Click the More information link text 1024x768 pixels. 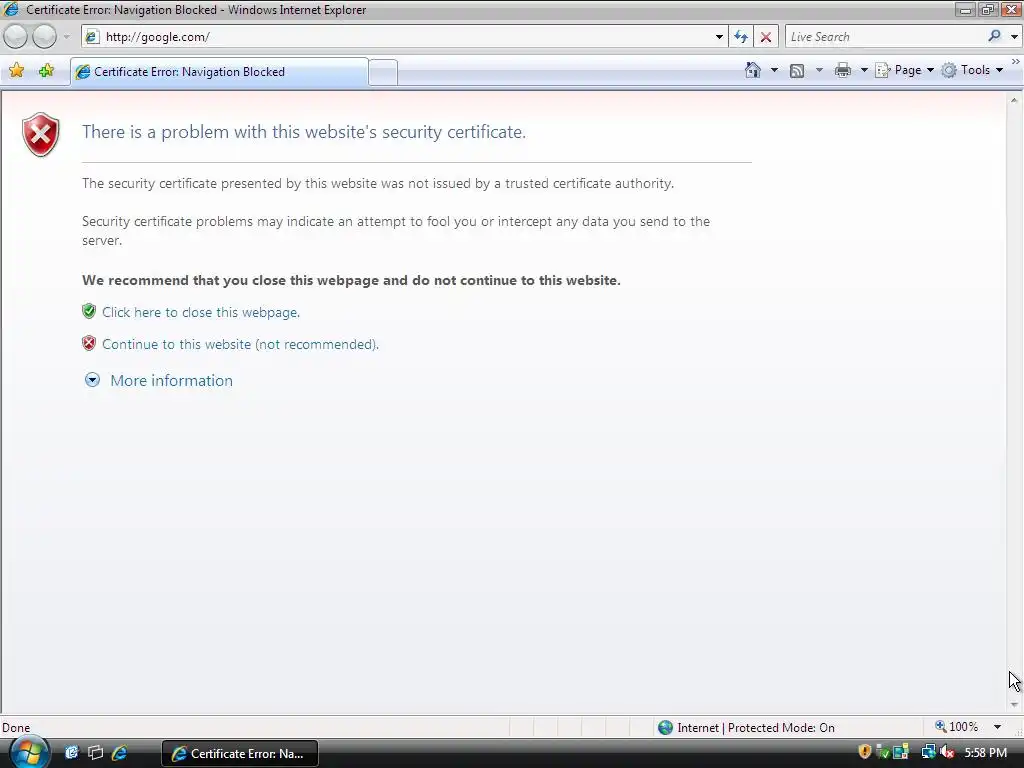171,381
